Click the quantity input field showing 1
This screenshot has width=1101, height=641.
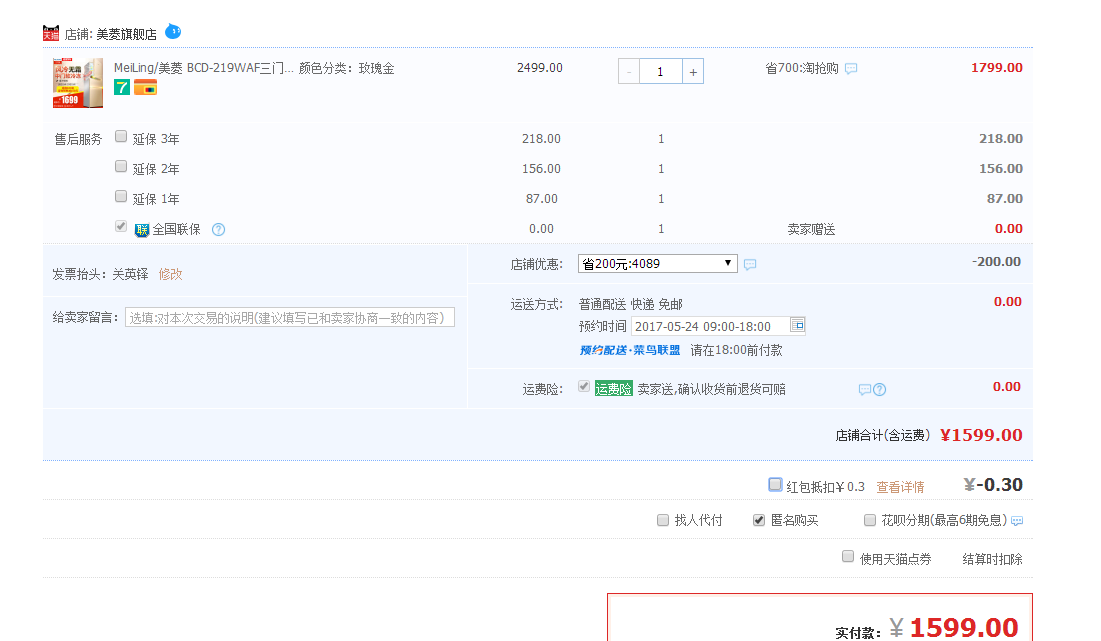tap(661, 72)
